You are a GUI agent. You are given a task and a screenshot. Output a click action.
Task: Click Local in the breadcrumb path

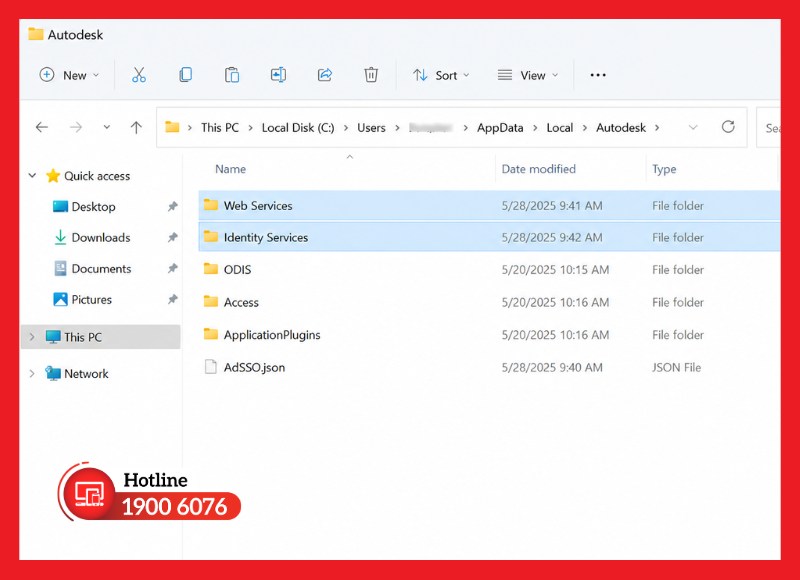560,128
